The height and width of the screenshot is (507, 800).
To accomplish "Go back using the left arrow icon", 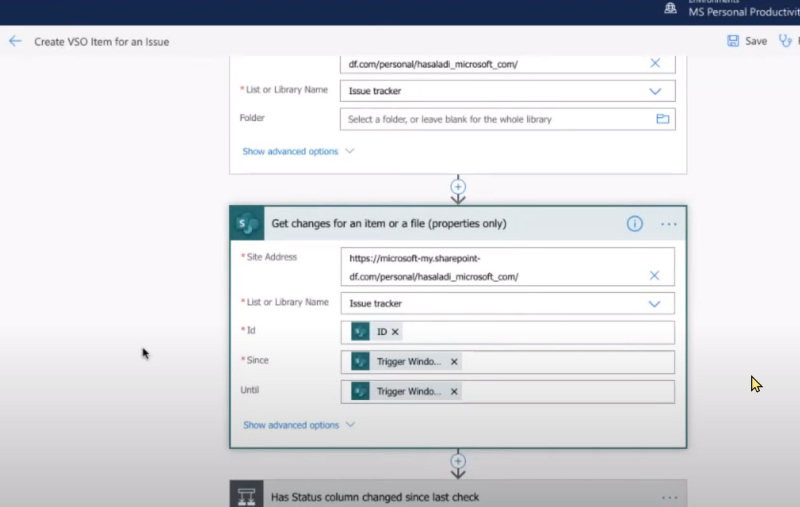I will [x=15, y=41].
